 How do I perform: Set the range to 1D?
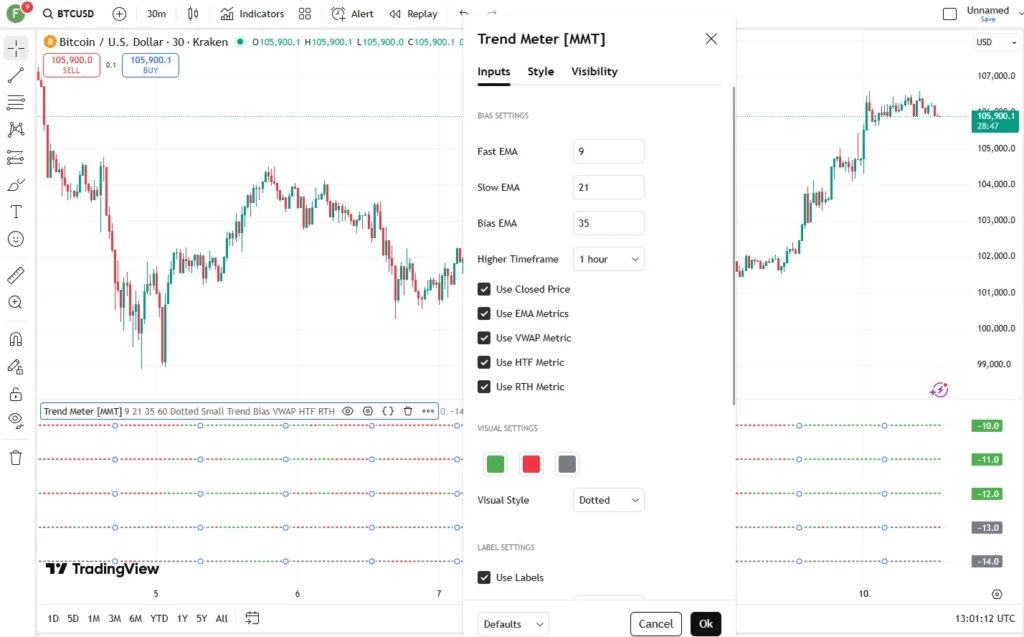point(53,618)
